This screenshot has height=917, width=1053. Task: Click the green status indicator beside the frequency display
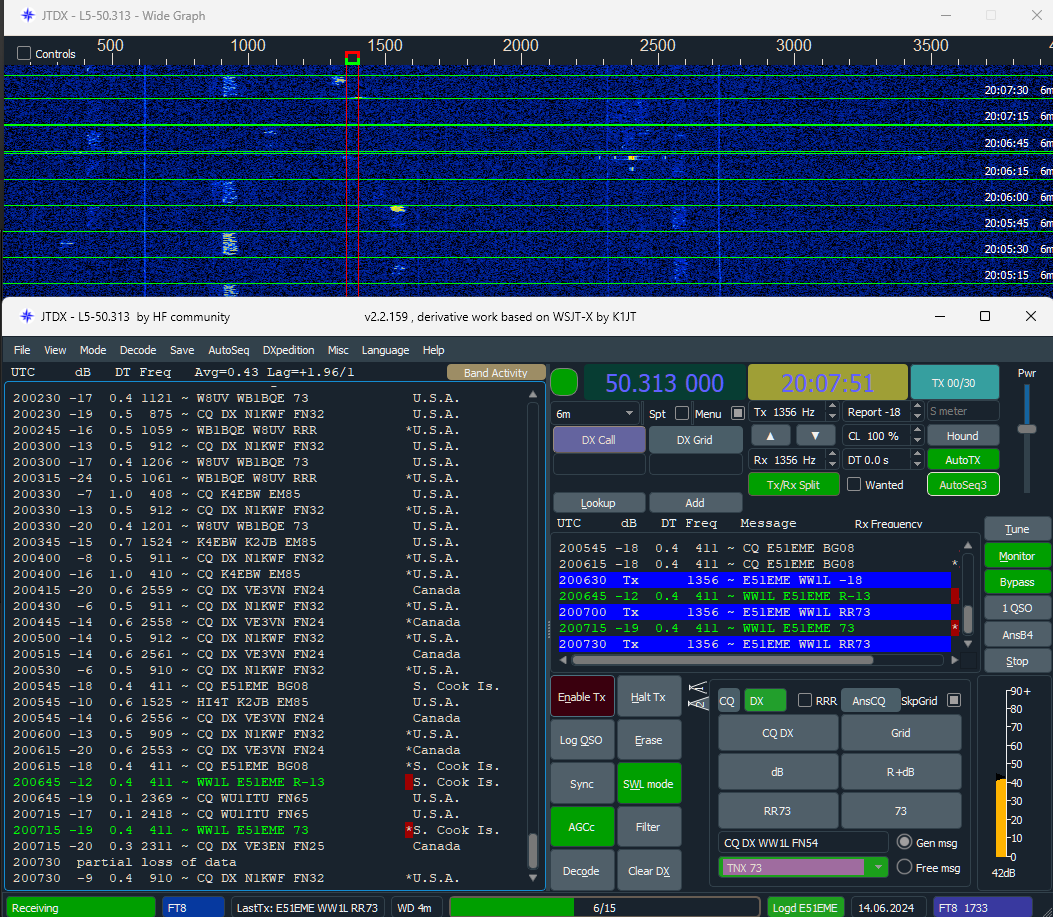(563, 382)
